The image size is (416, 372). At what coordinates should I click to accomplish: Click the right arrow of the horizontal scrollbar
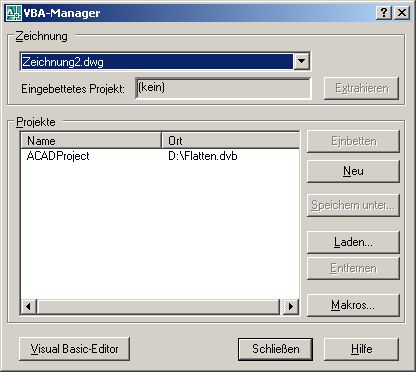pos(291,306)
